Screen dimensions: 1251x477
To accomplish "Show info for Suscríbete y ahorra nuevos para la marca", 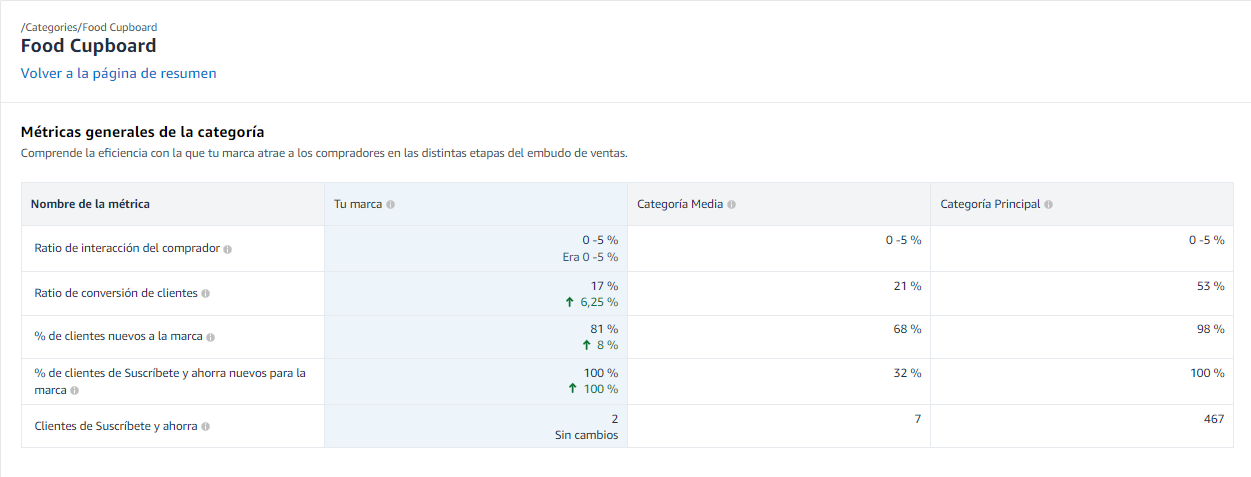I will coord(75,391).
